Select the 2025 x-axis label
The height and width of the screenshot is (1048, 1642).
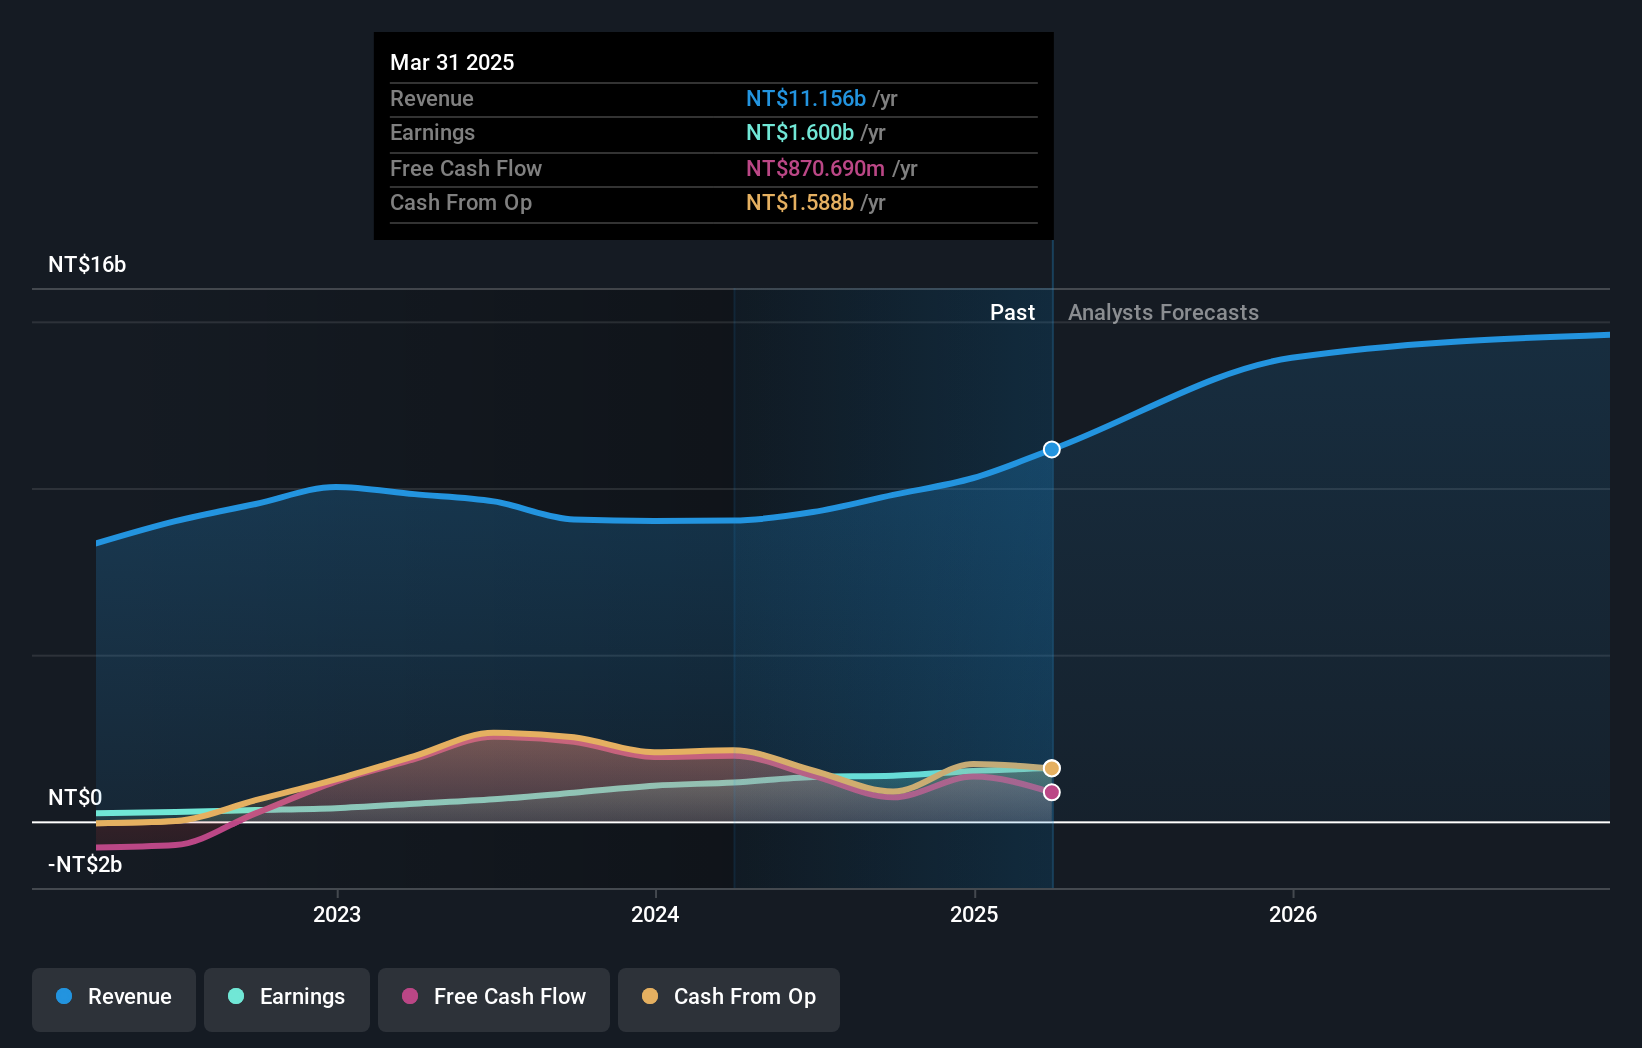pyautogui.click(x=974, y=914)
